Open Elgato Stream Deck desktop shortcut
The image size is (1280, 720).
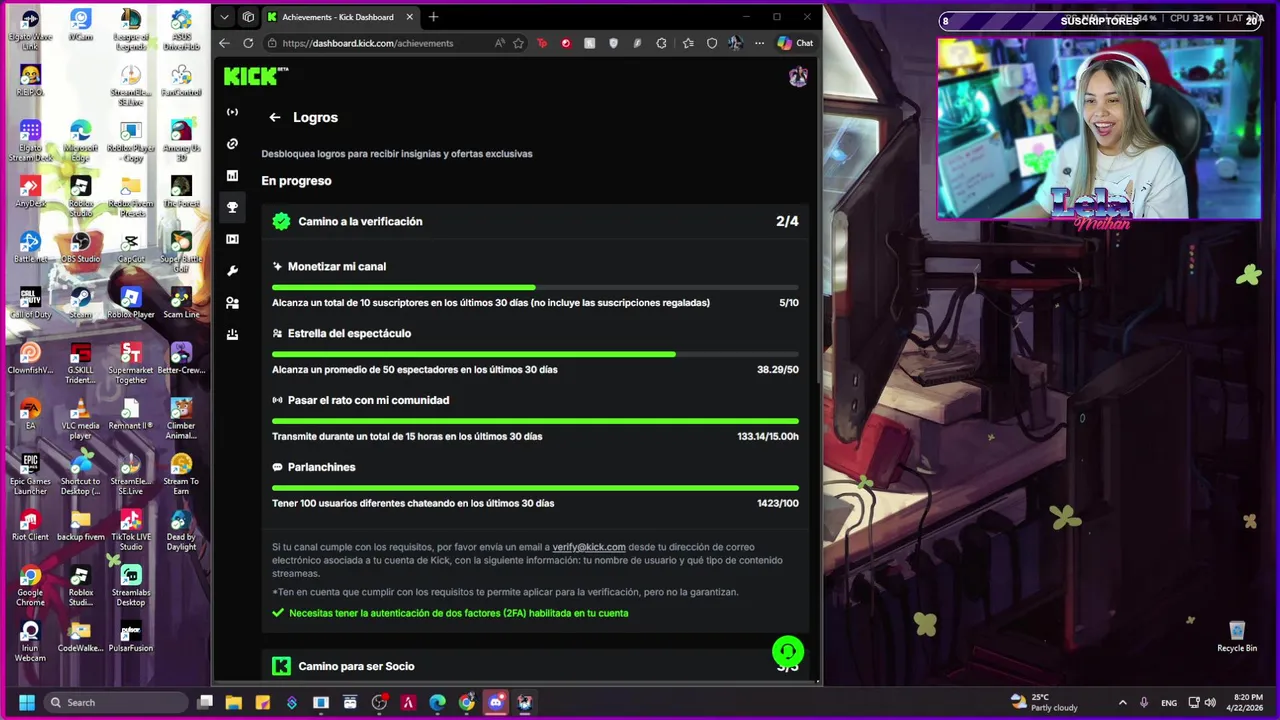click(x=30, y=141)
